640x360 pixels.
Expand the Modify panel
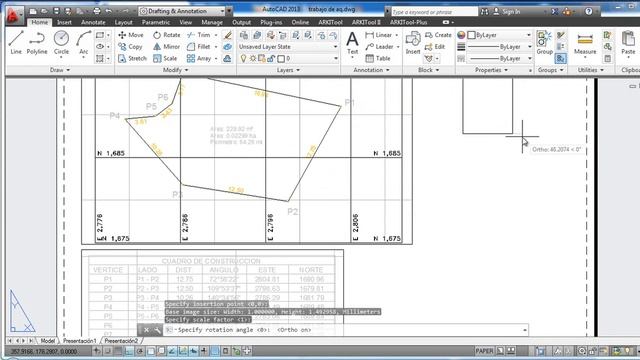click(x=176, y=70)
